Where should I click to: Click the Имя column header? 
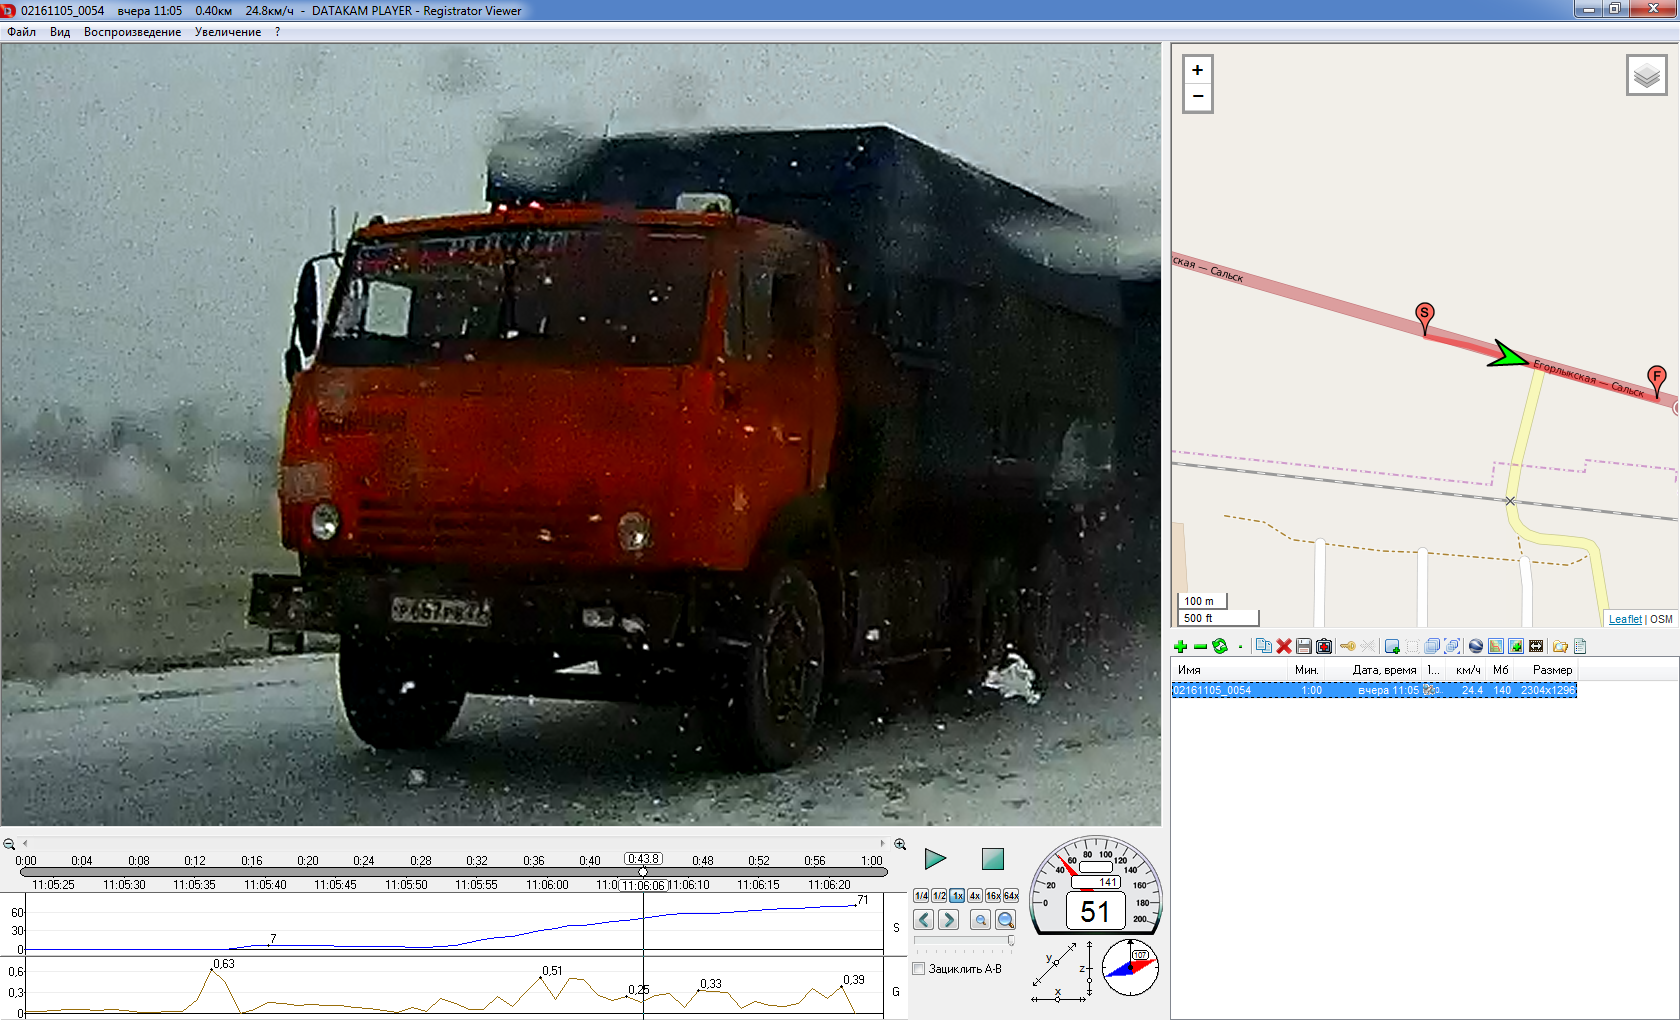(x=1189, y=670)
